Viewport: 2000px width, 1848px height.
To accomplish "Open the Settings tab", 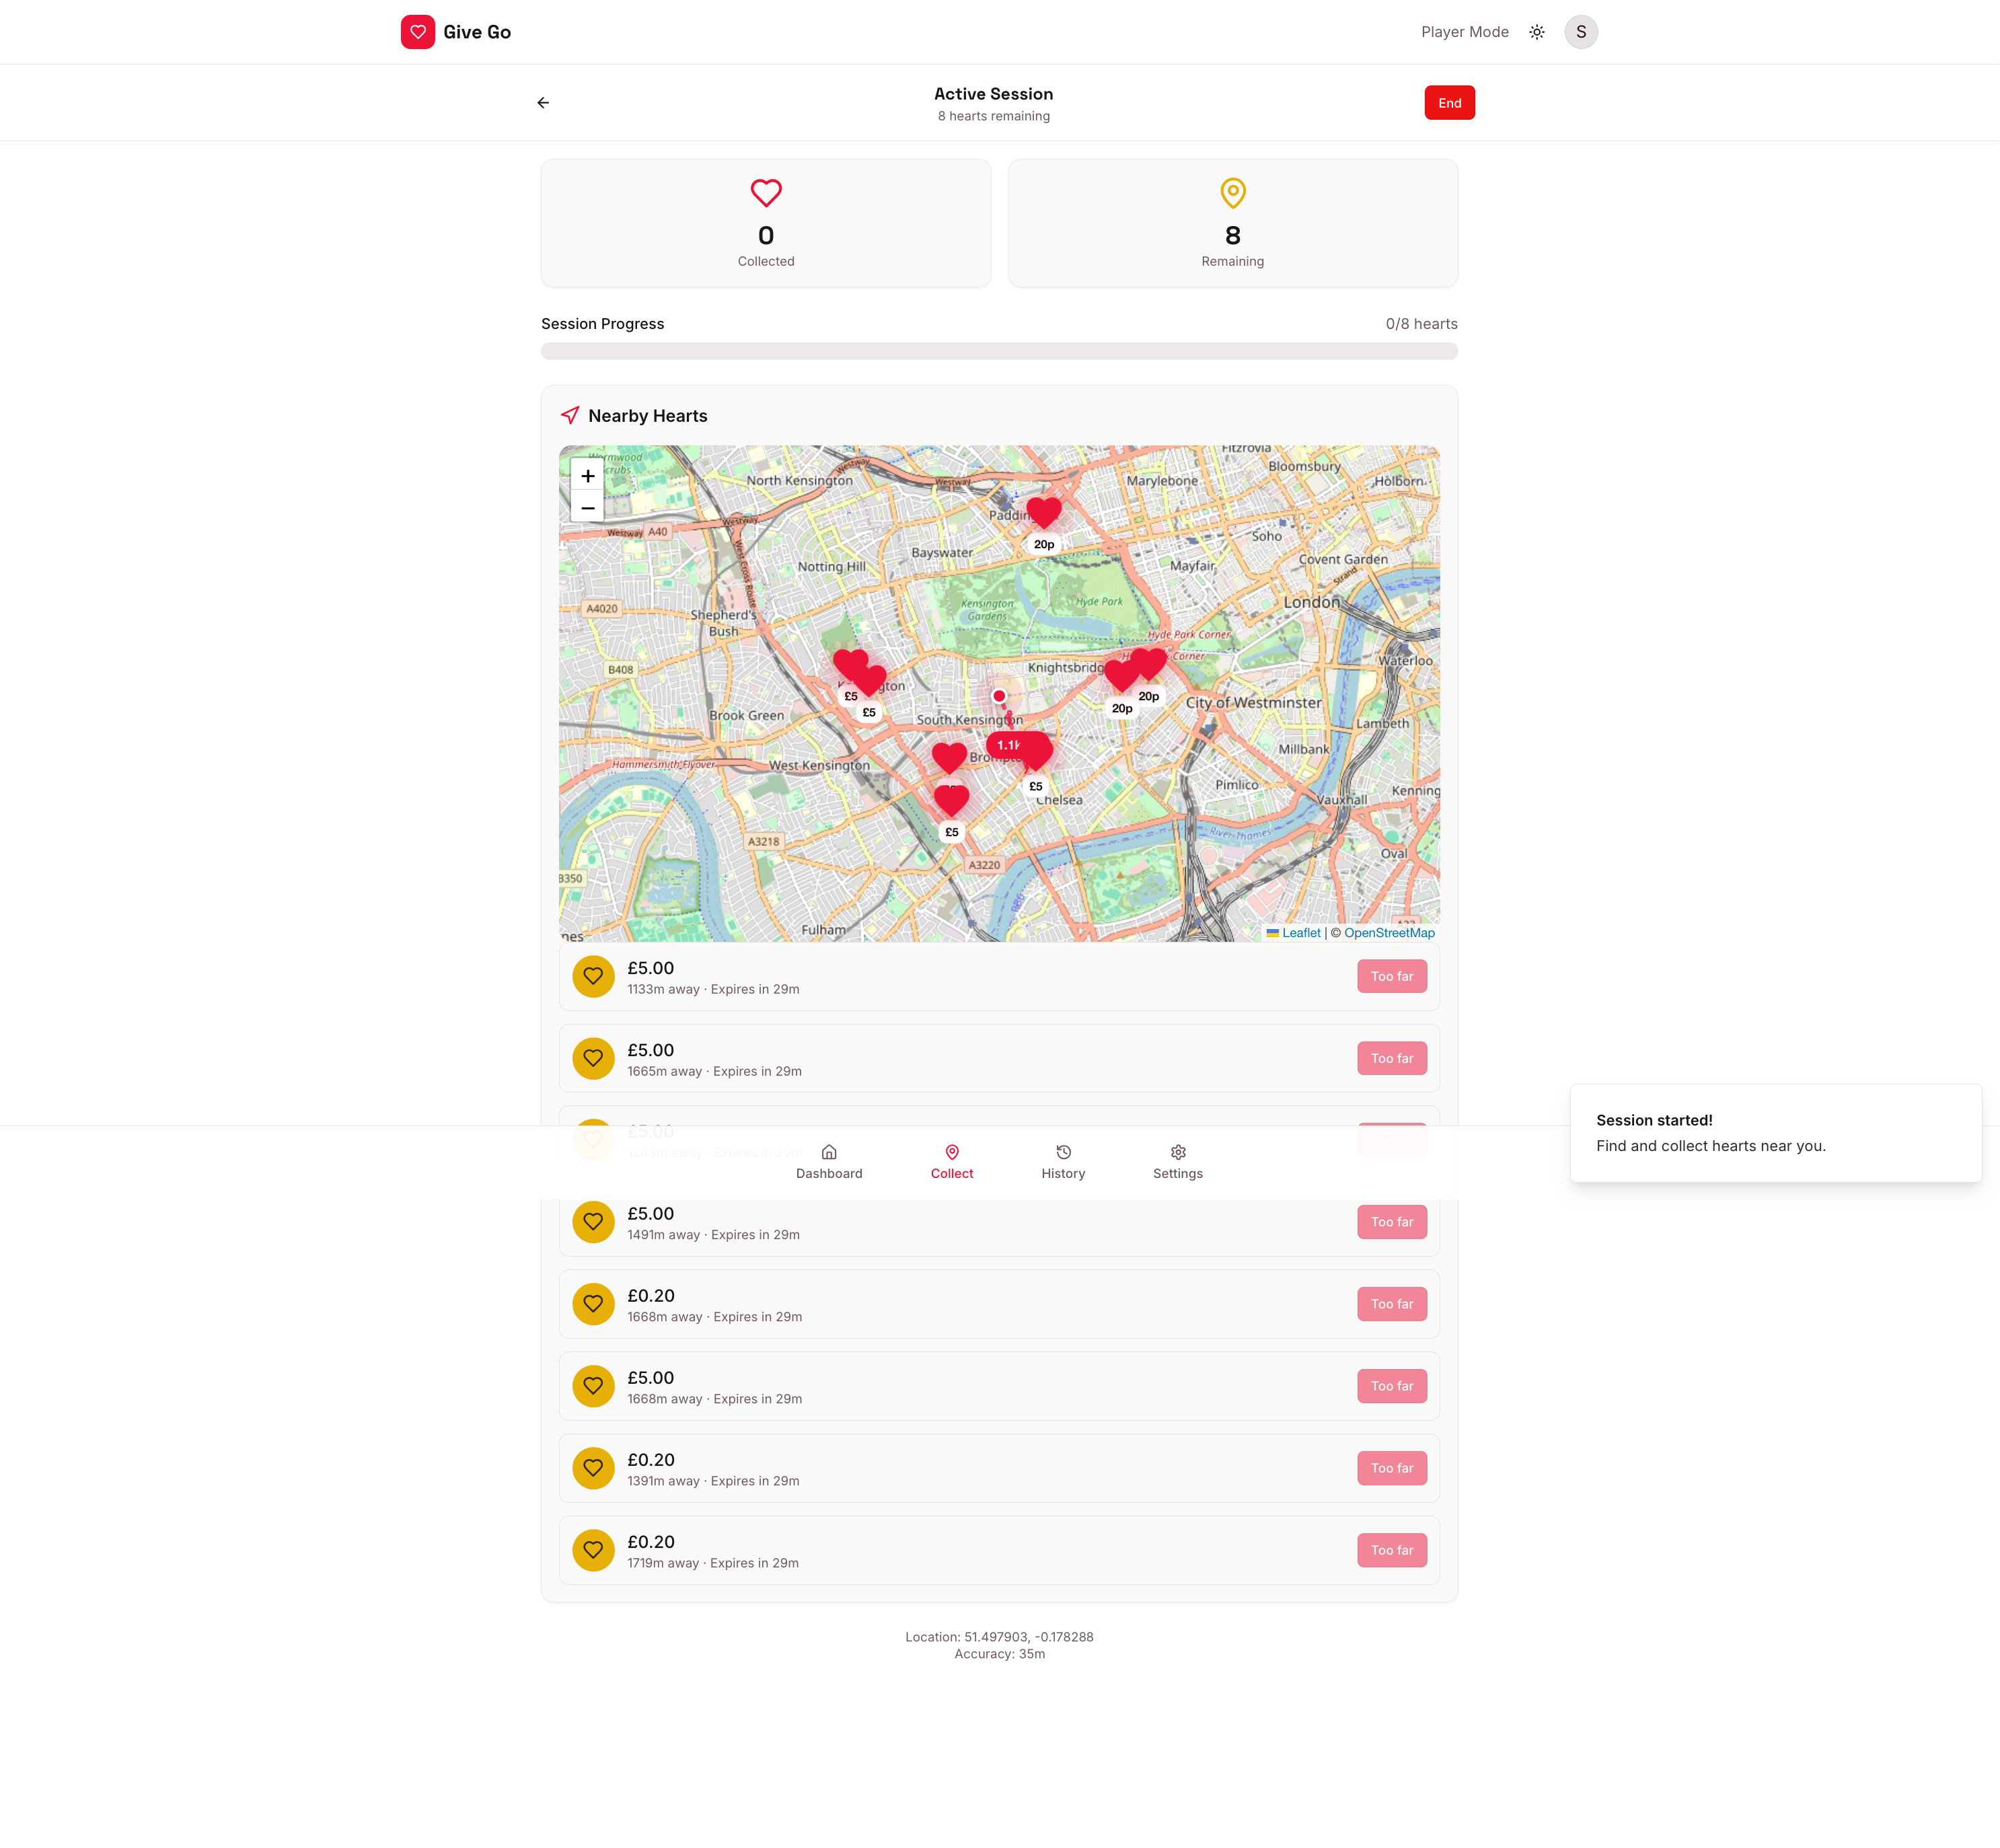I will coord(1178,1162).
